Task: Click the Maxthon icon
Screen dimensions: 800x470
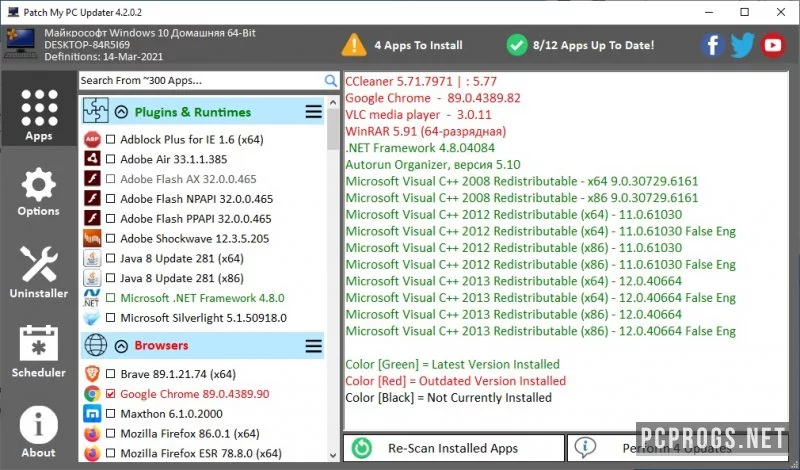Action: click(92, 413)
